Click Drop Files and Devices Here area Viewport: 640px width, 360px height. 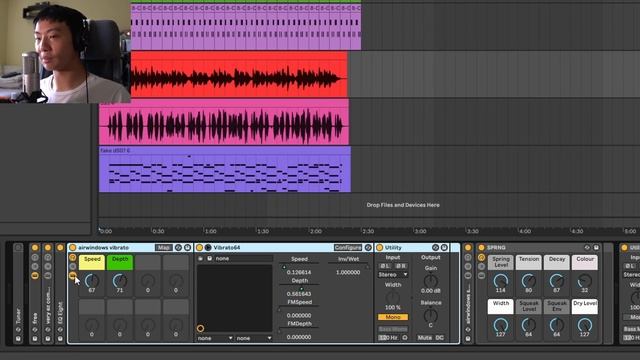coord(403,205)
